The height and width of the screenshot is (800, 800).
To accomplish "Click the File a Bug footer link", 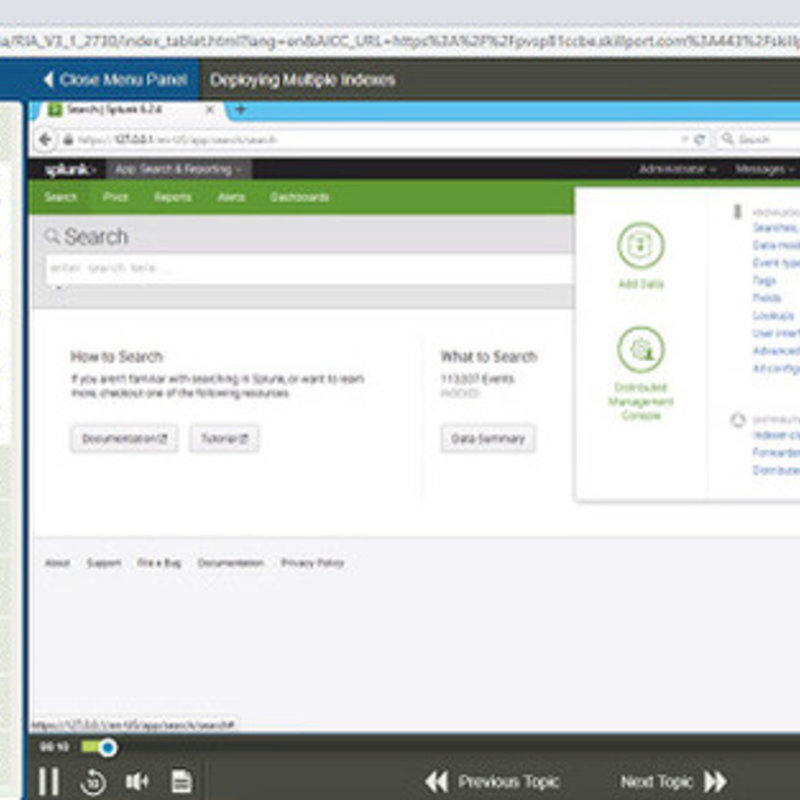I will click(x=159, y=563).
